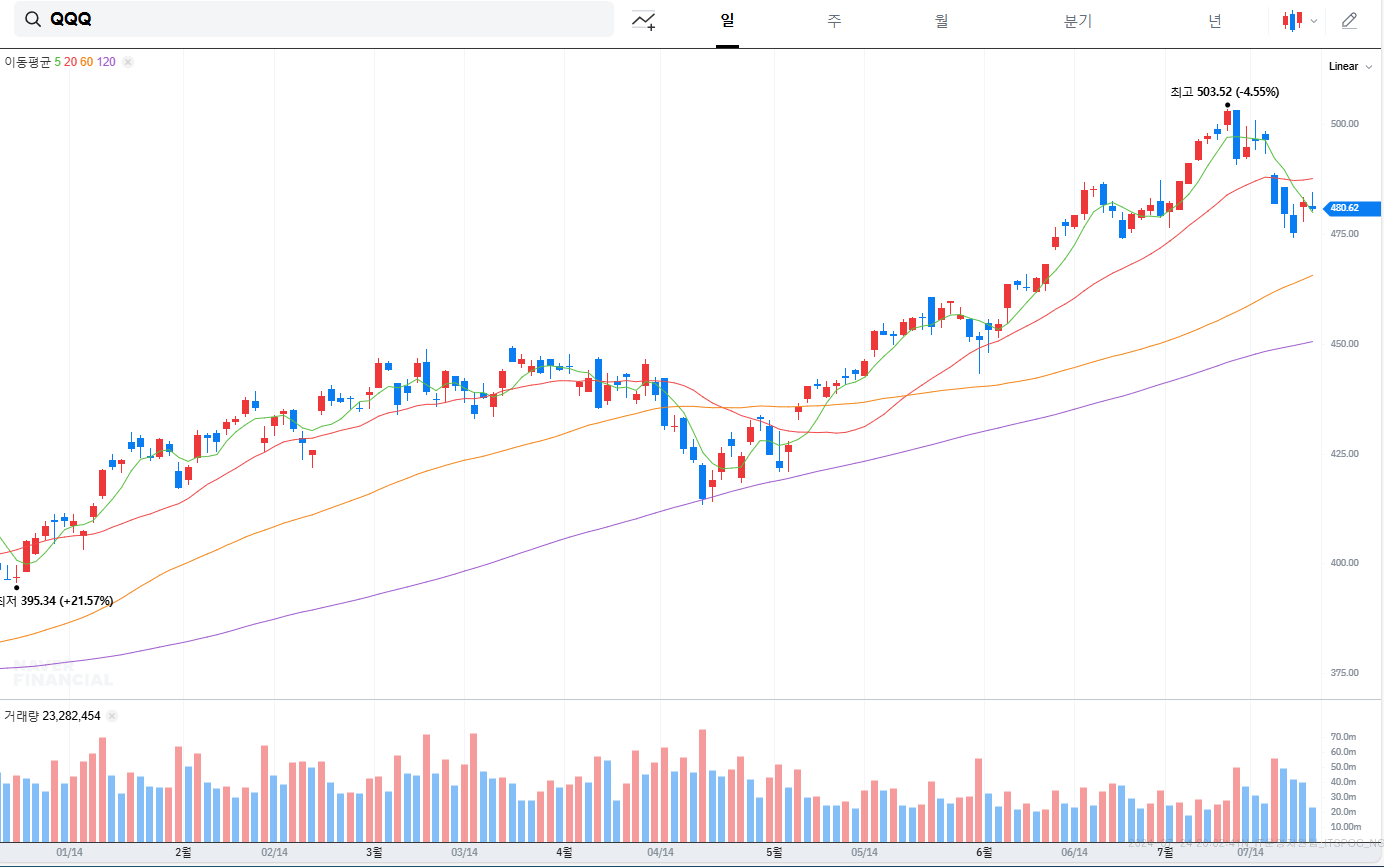This screenshot has width=1384, height=867.
Task: Click the 02/14 date axis label
Action: pyautogui.click(x=274, y=853)
